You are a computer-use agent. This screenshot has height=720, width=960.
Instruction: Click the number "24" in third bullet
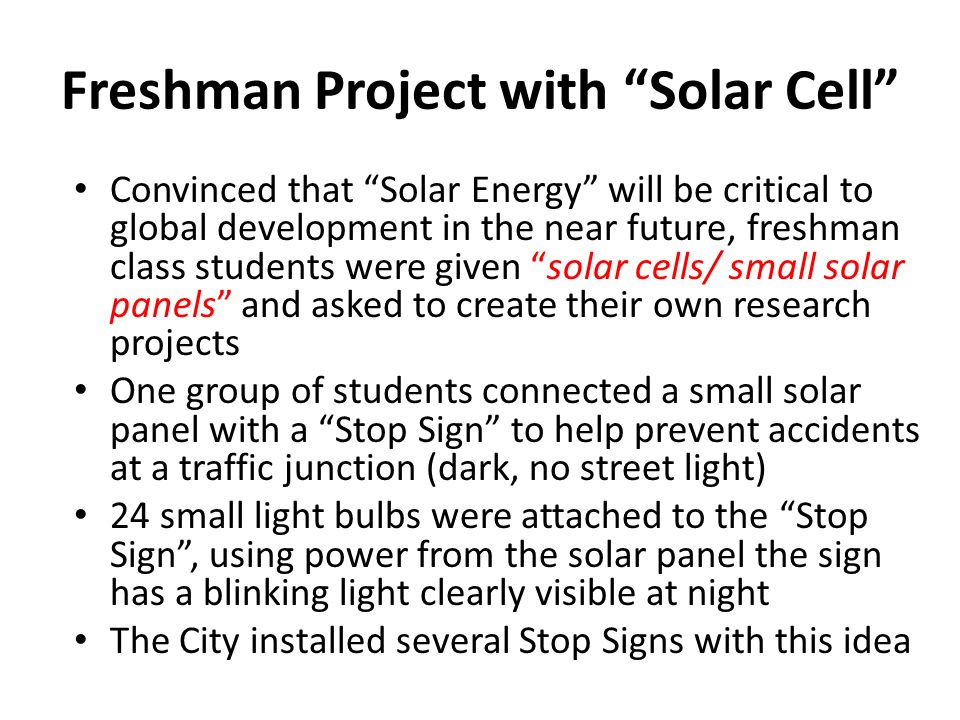tap(130, 516)
